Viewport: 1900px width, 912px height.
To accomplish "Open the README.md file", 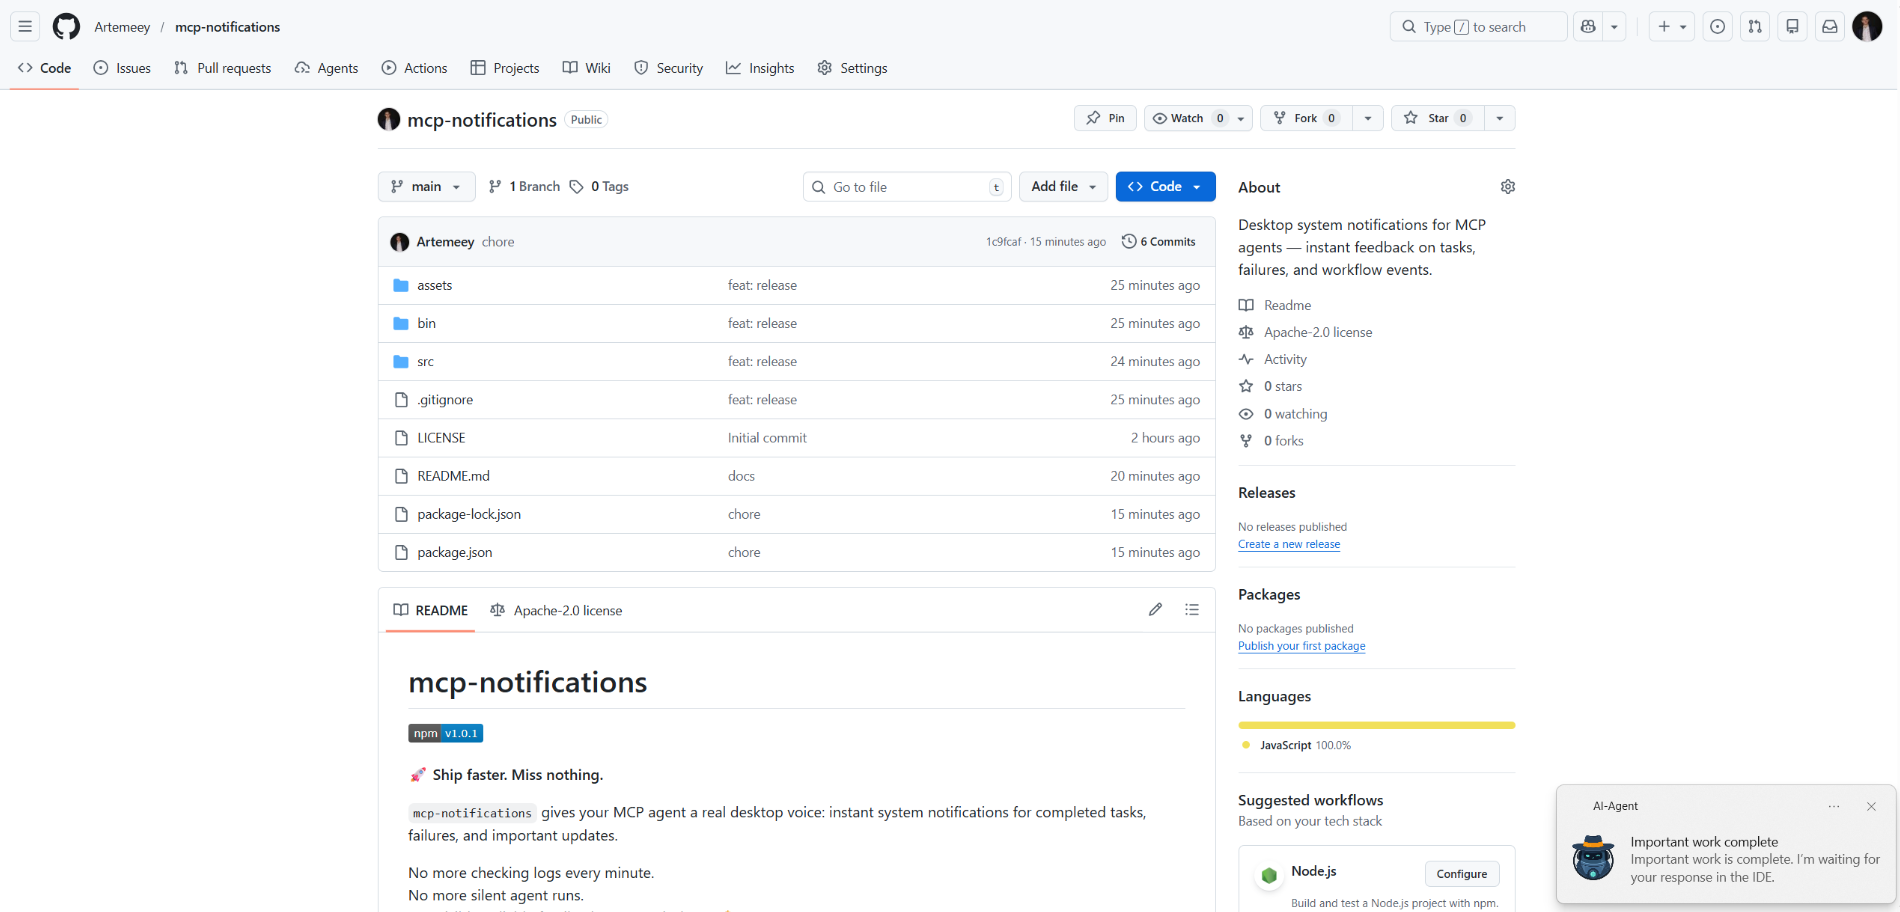I will (454, 476).
